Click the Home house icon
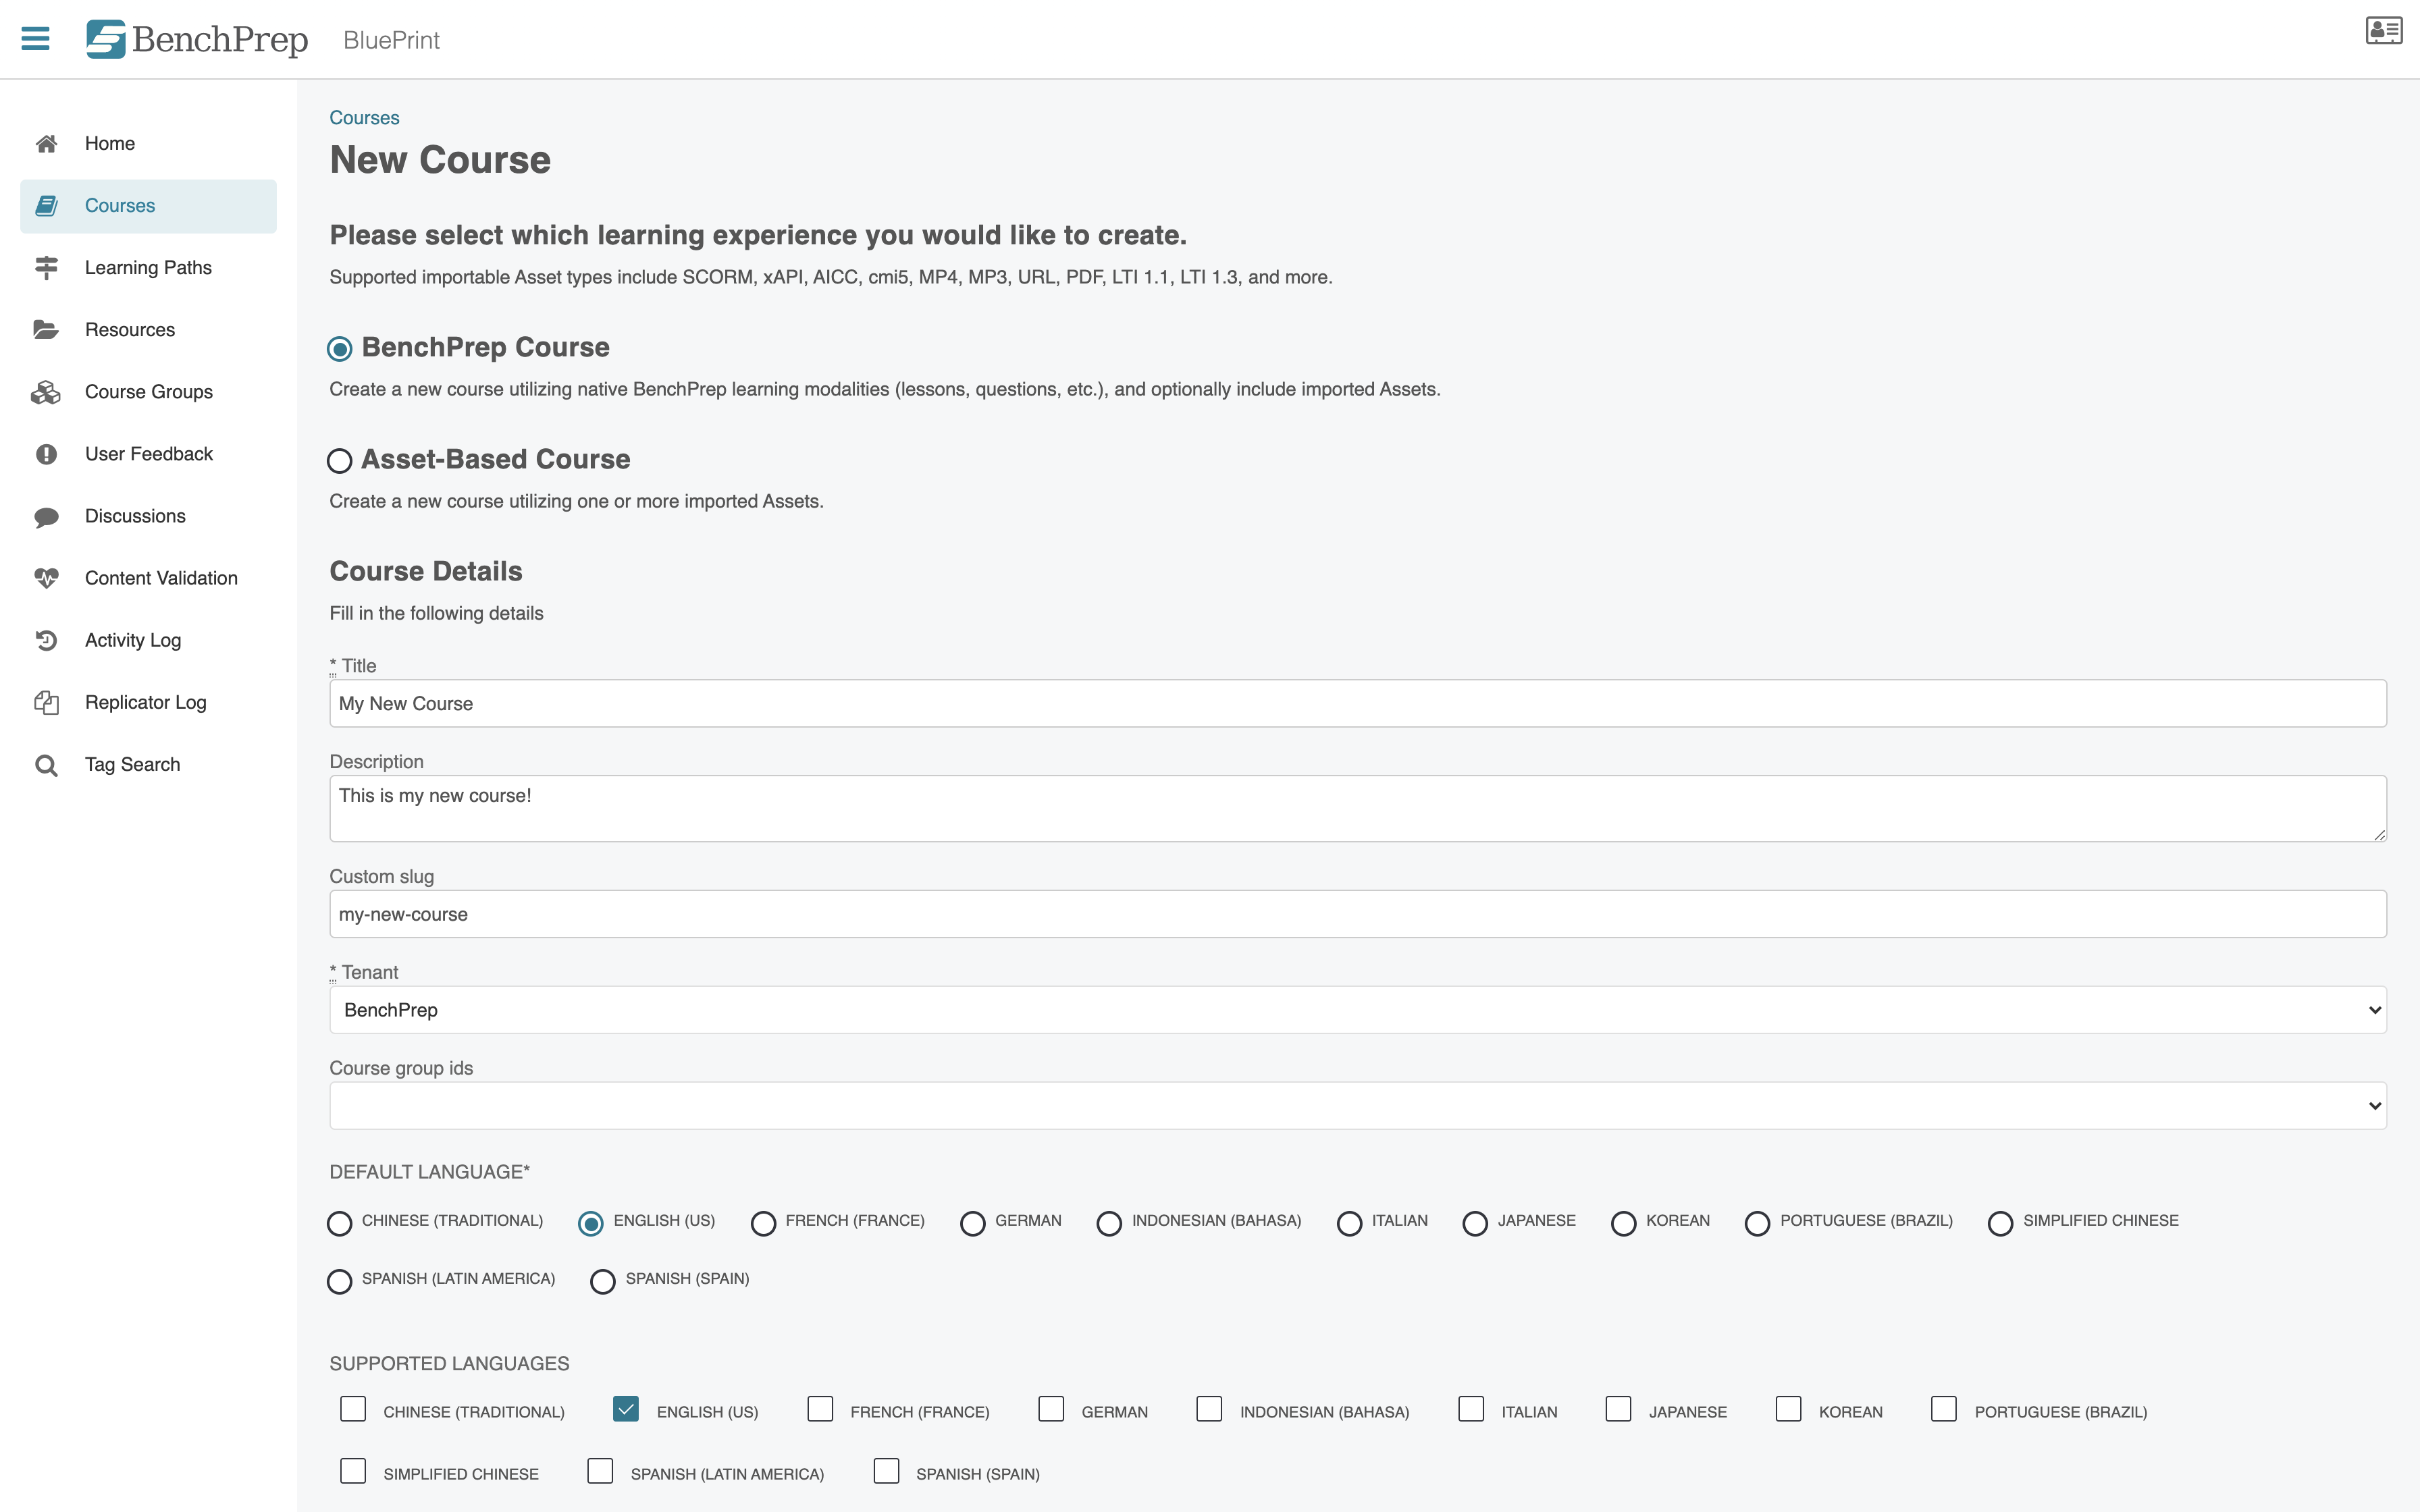The width and height of the screenshot is (2420, 1512). click(46, 144)
